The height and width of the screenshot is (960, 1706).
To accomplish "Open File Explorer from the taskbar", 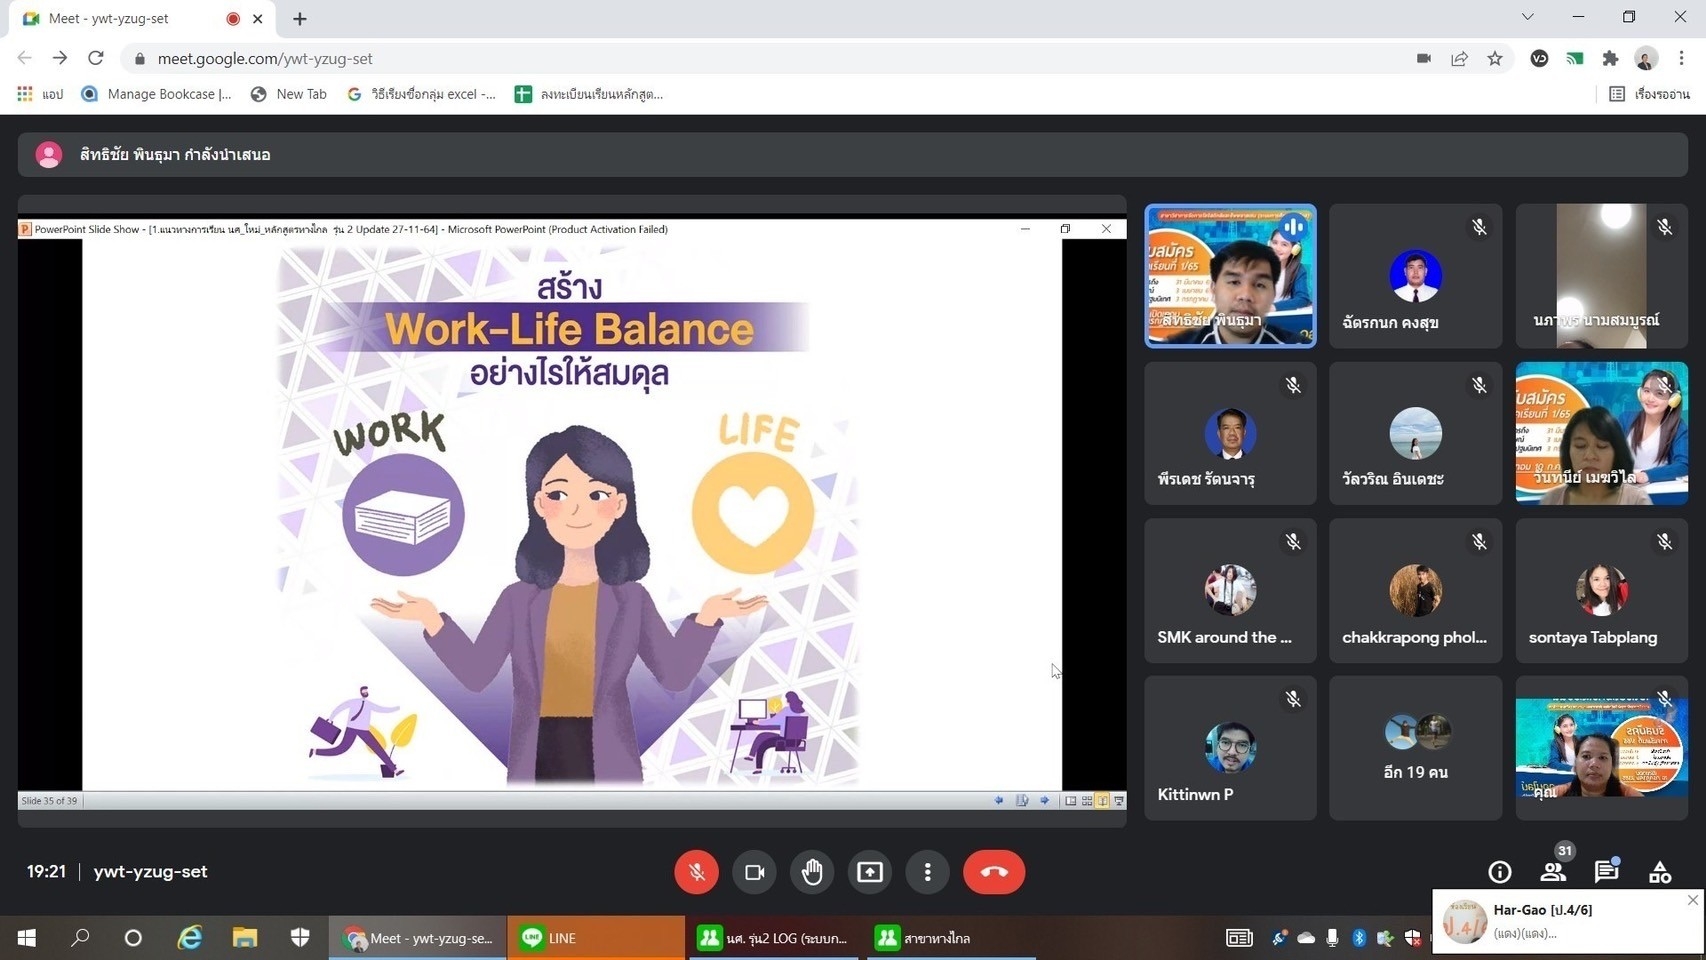I will pos(245,938).
